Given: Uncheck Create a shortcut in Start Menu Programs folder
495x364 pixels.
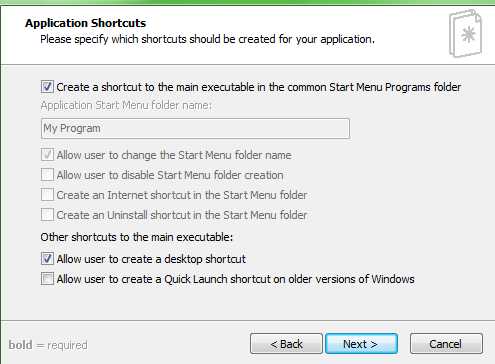Looking at the screenshot, I should pyautogui.click(x=47, y=87).
